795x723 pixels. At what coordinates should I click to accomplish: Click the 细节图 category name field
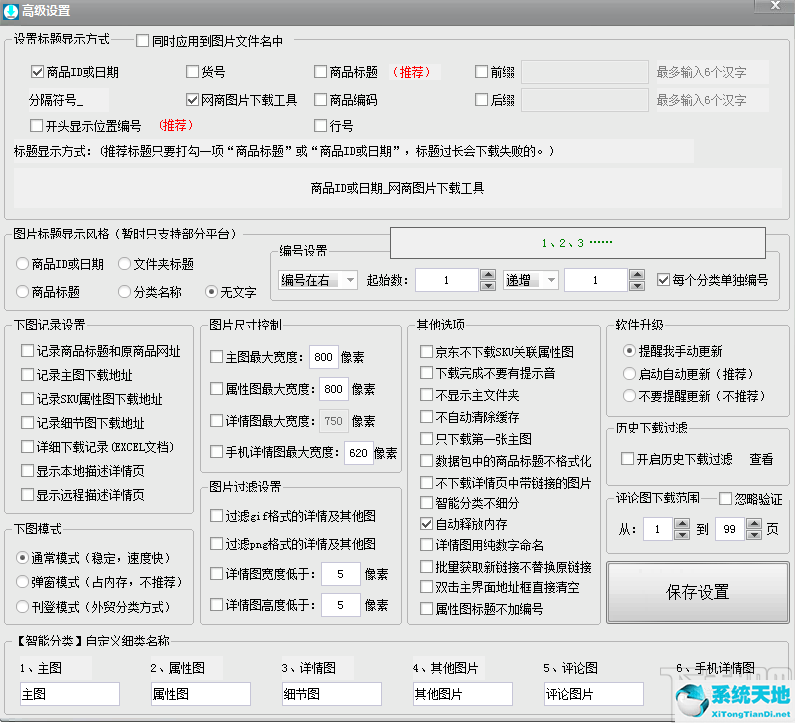click(x=332, y=694)
